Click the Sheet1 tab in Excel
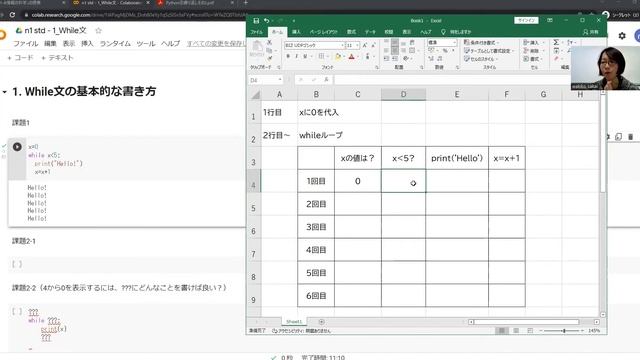This screenshot has width=640, height=360. pos(294,322)
